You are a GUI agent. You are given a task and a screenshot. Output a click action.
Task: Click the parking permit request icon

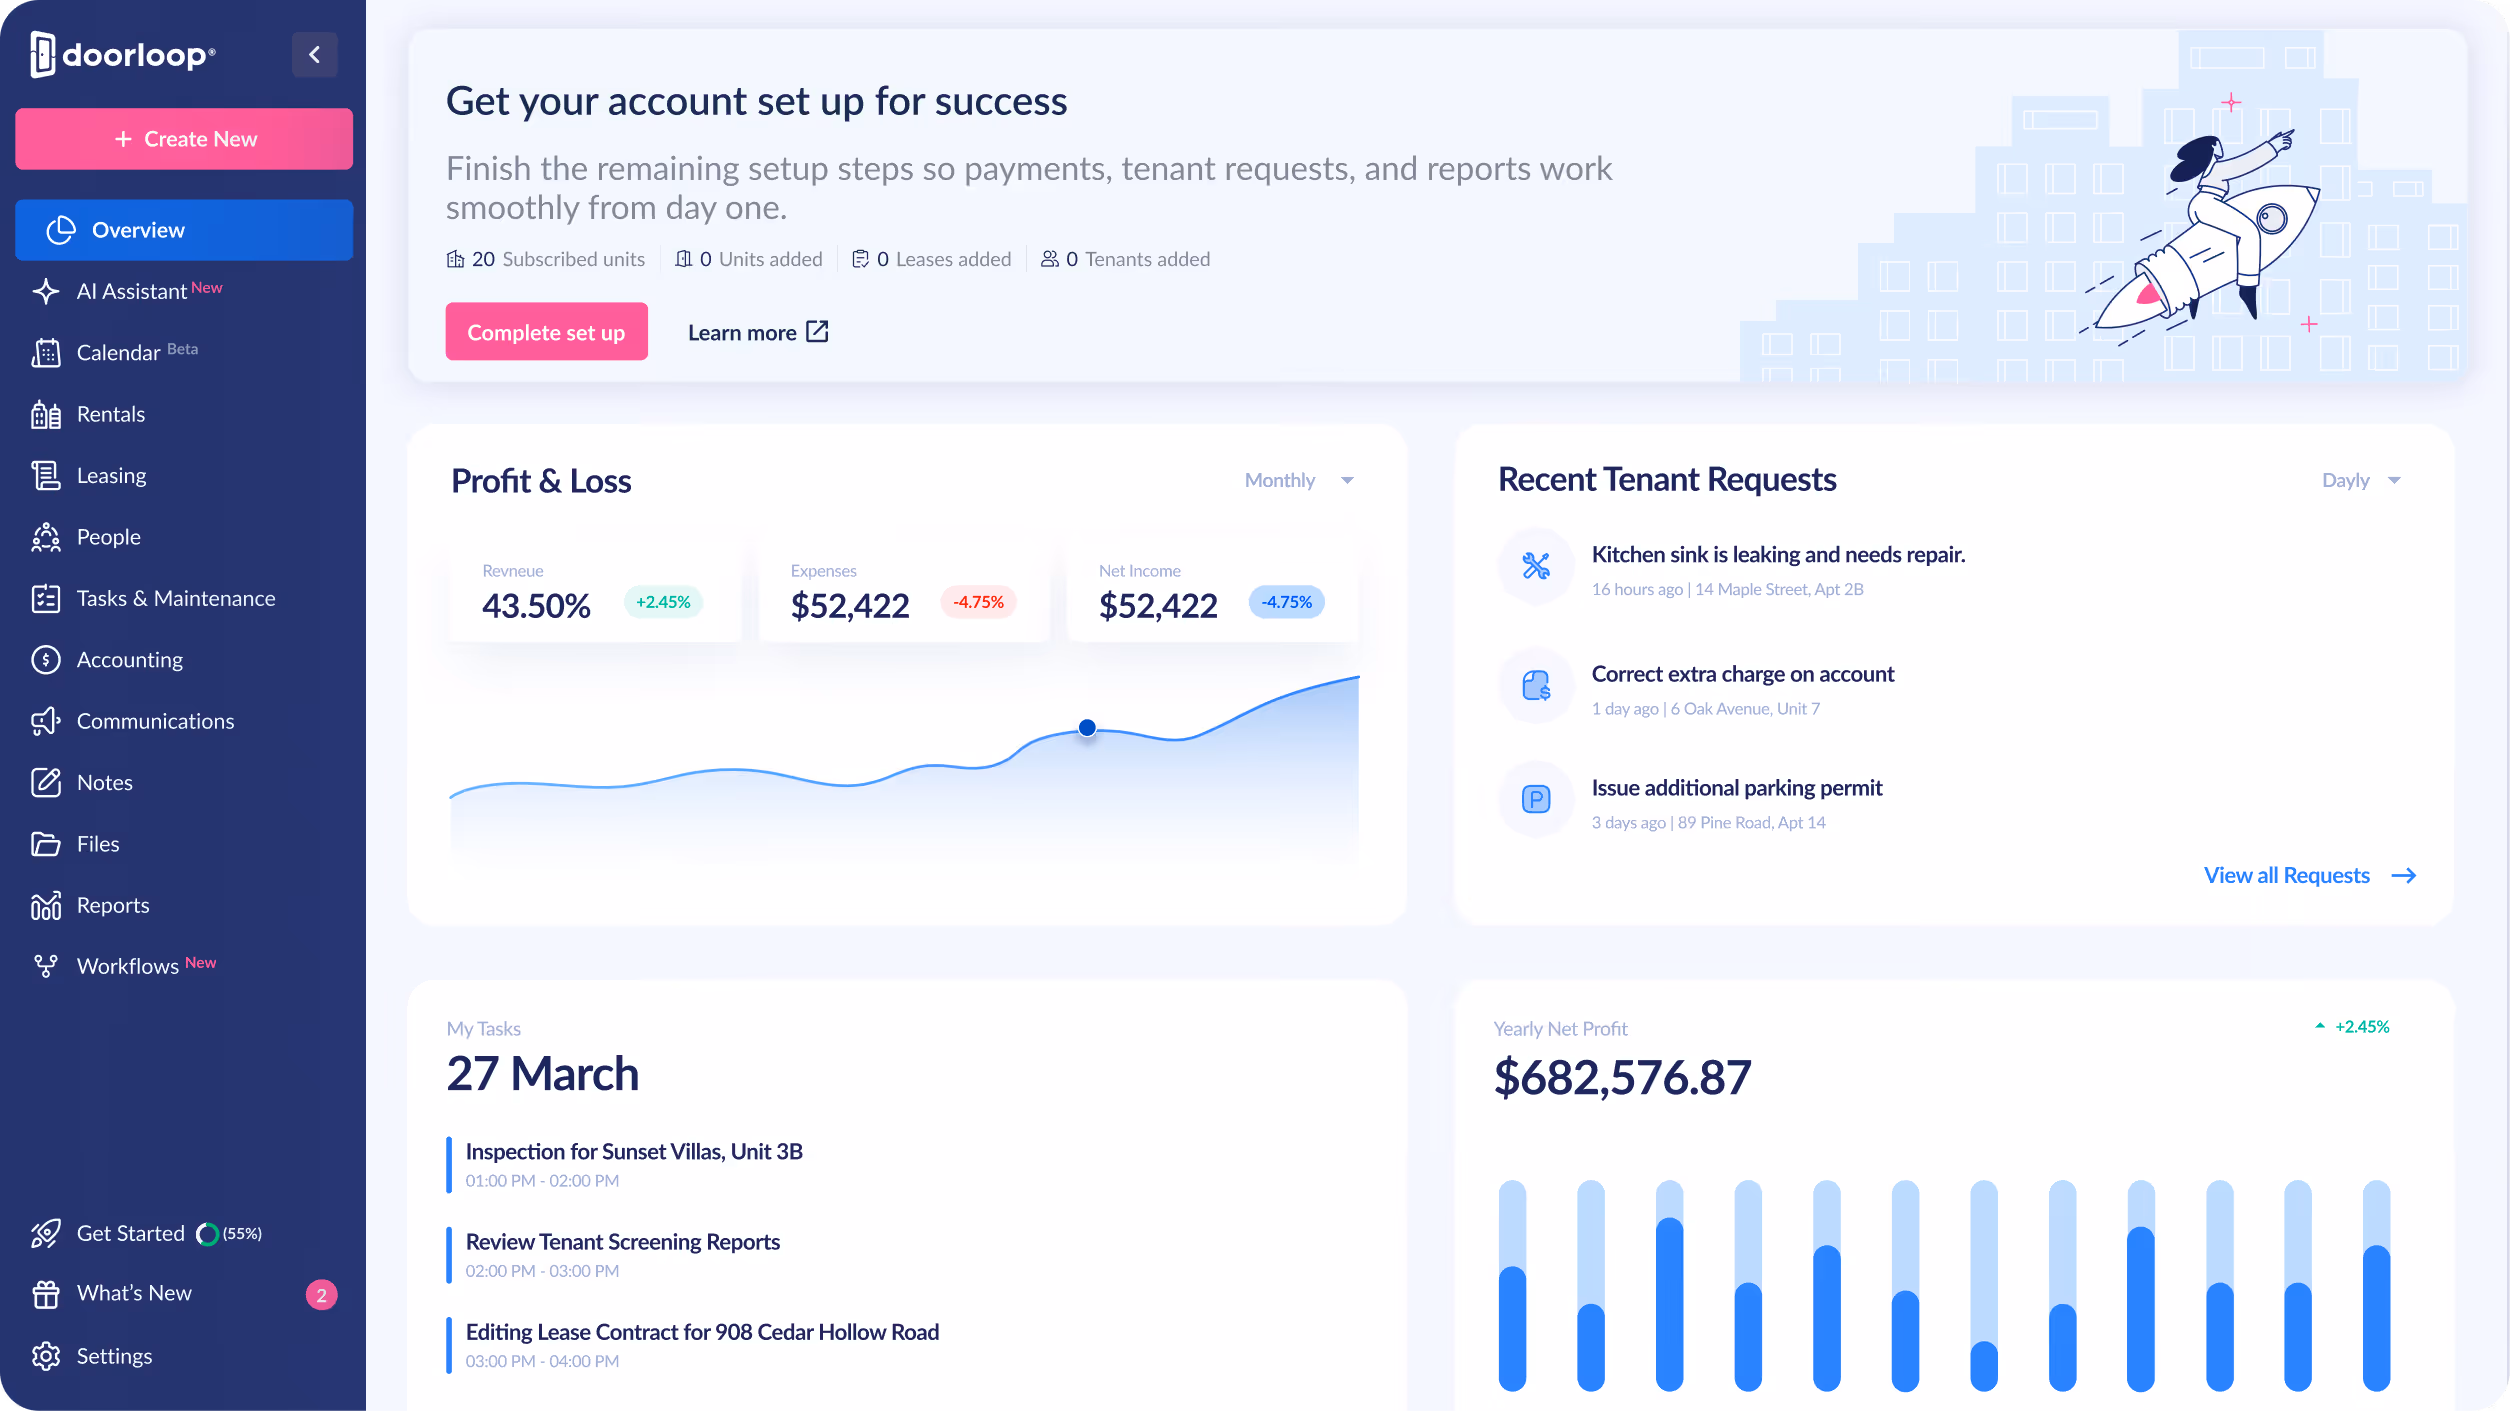click(1536, 799)
